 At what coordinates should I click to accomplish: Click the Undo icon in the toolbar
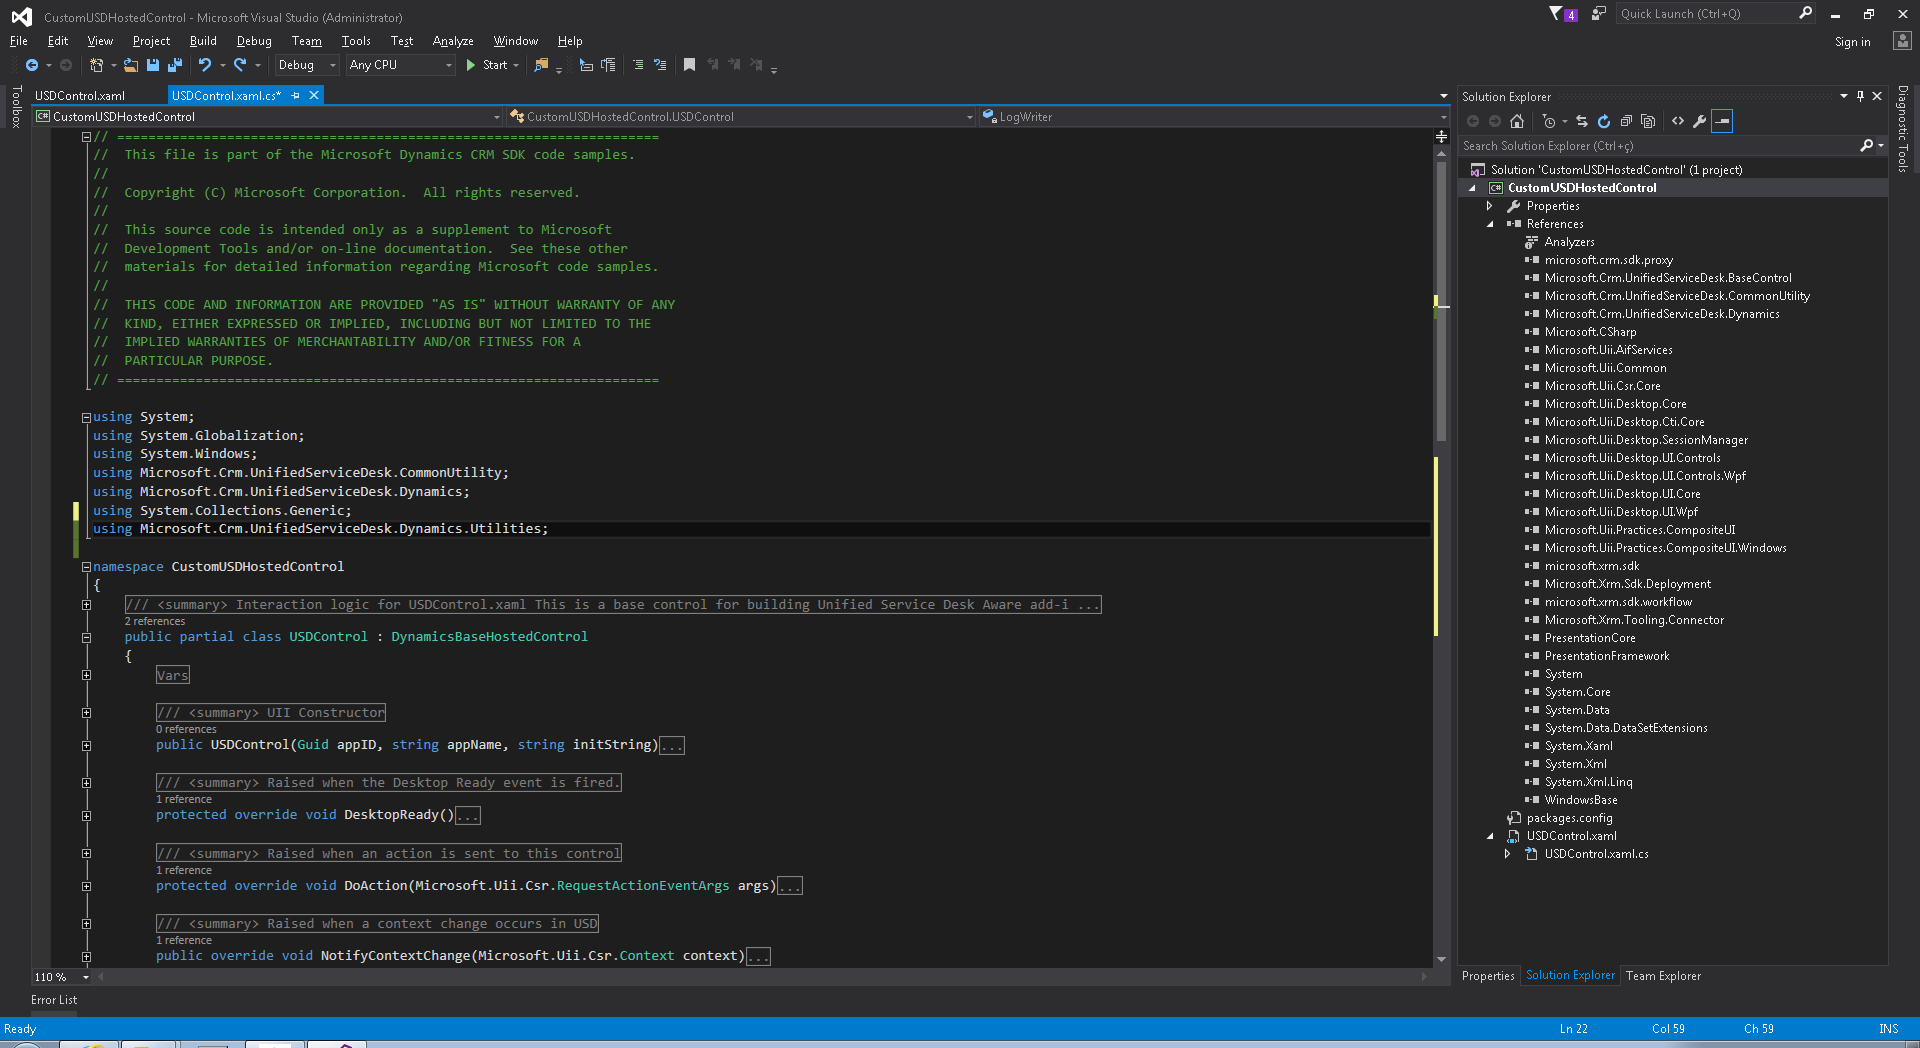(x=204, y=65)
